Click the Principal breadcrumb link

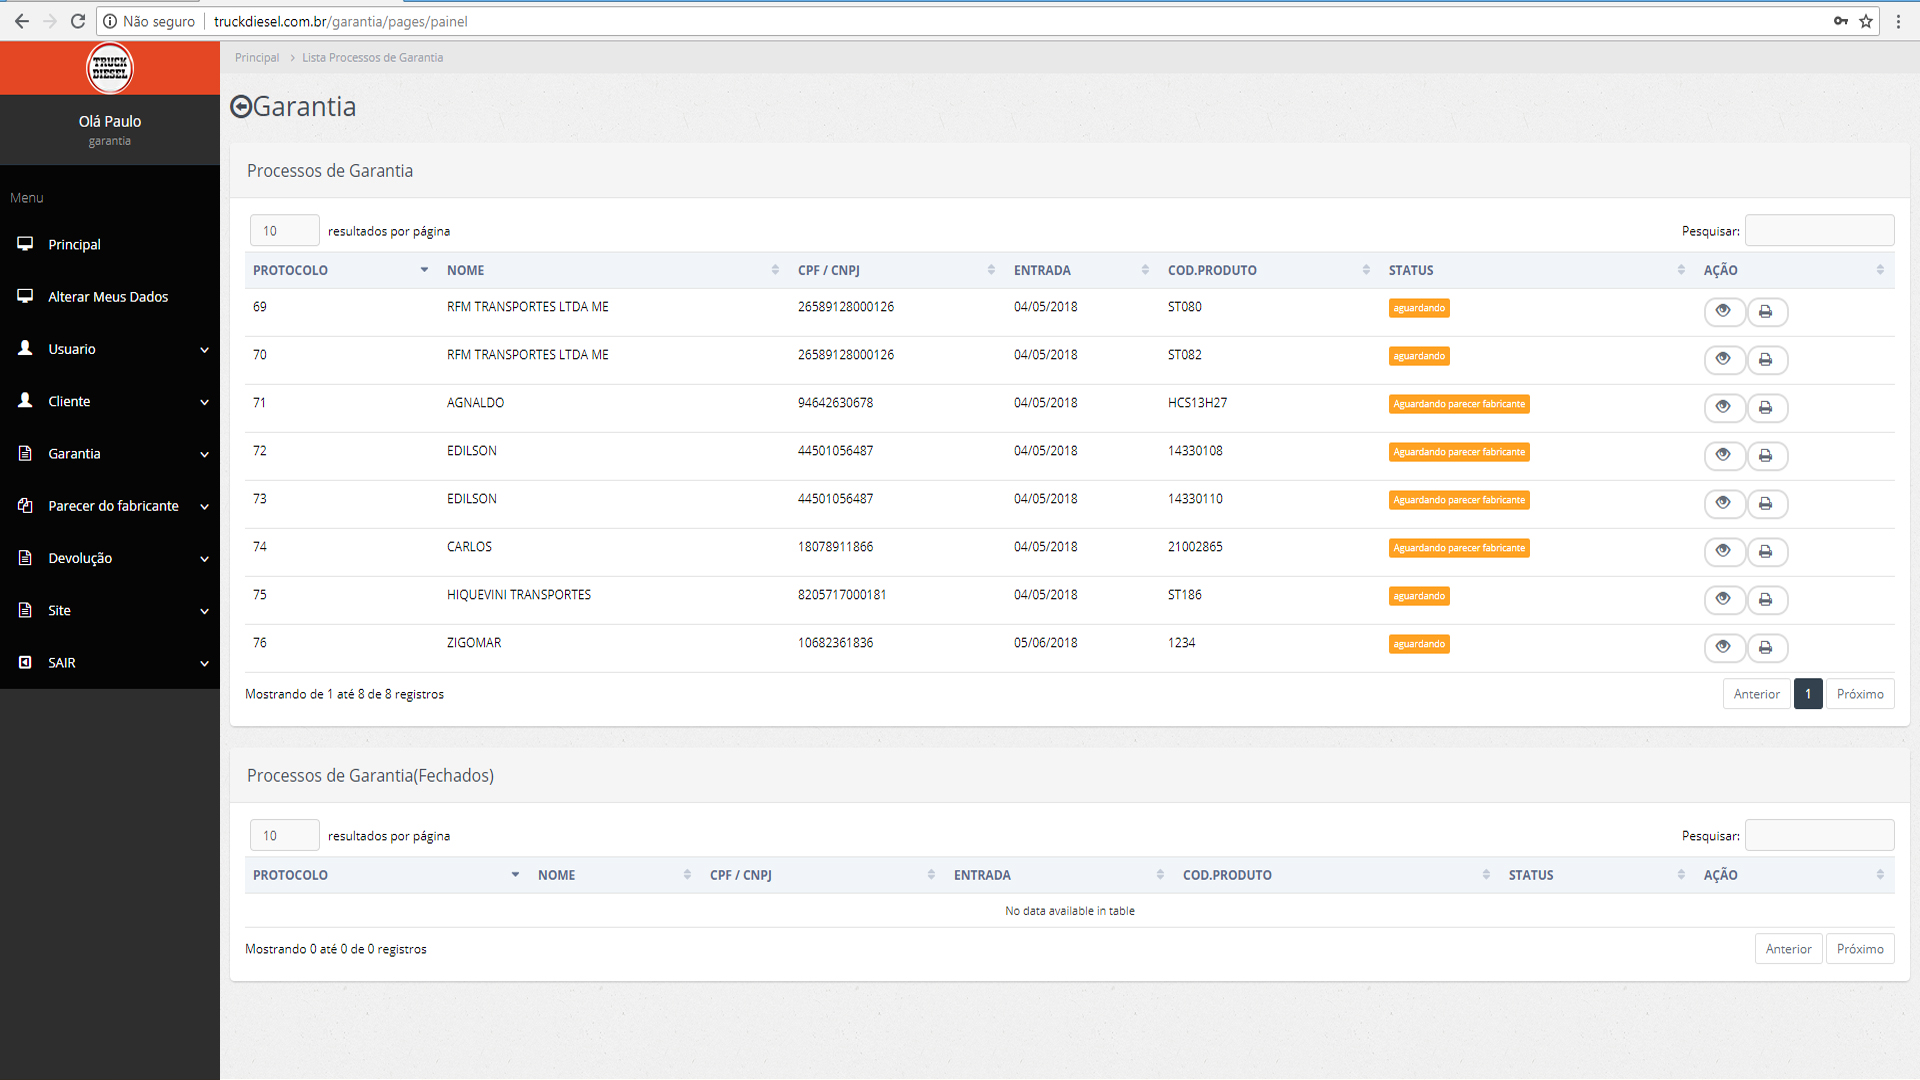257,58
